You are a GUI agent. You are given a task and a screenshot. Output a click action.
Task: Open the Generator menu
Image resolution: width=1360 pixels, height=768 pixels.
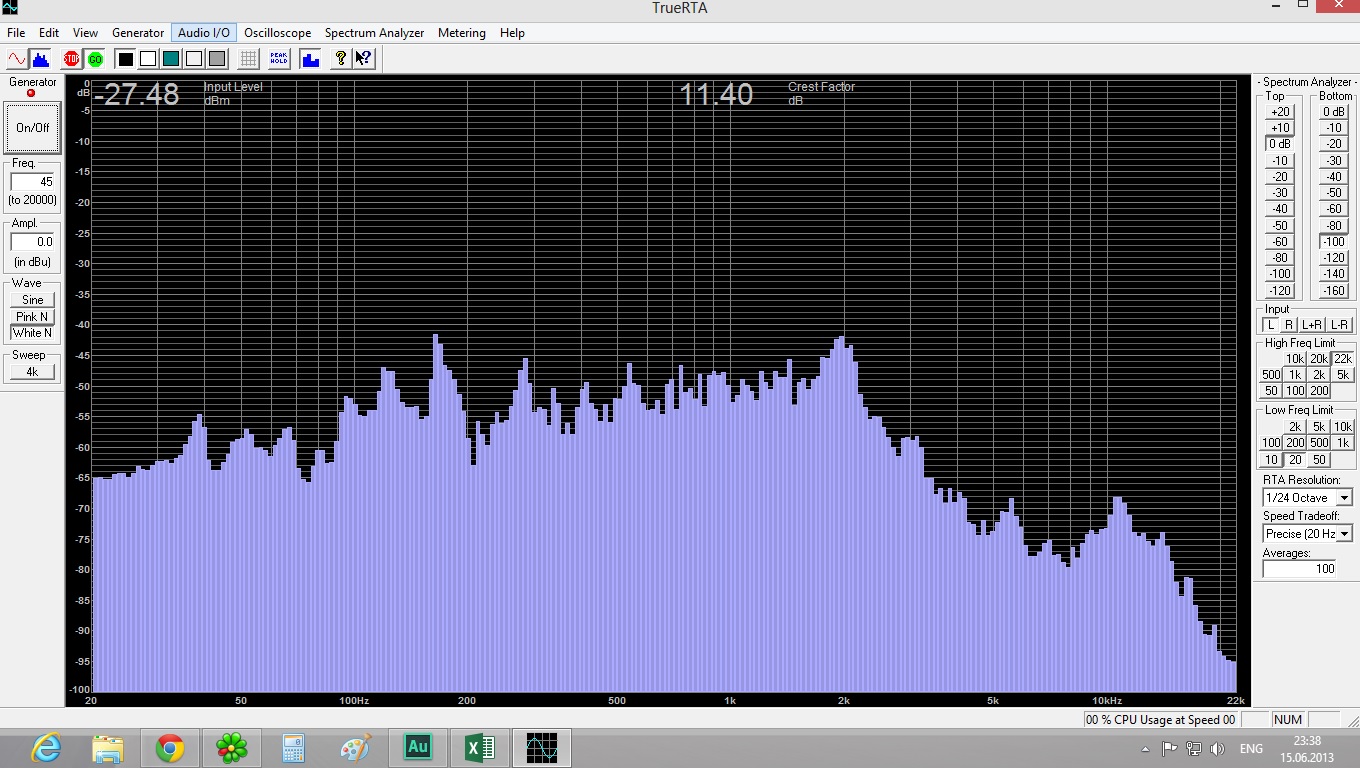[138, 33]
